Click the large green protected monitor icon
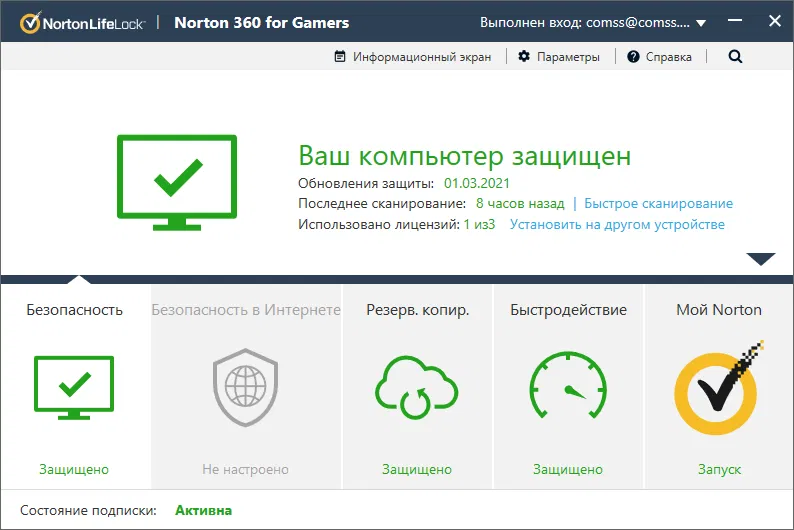 (x=177, y=182)
